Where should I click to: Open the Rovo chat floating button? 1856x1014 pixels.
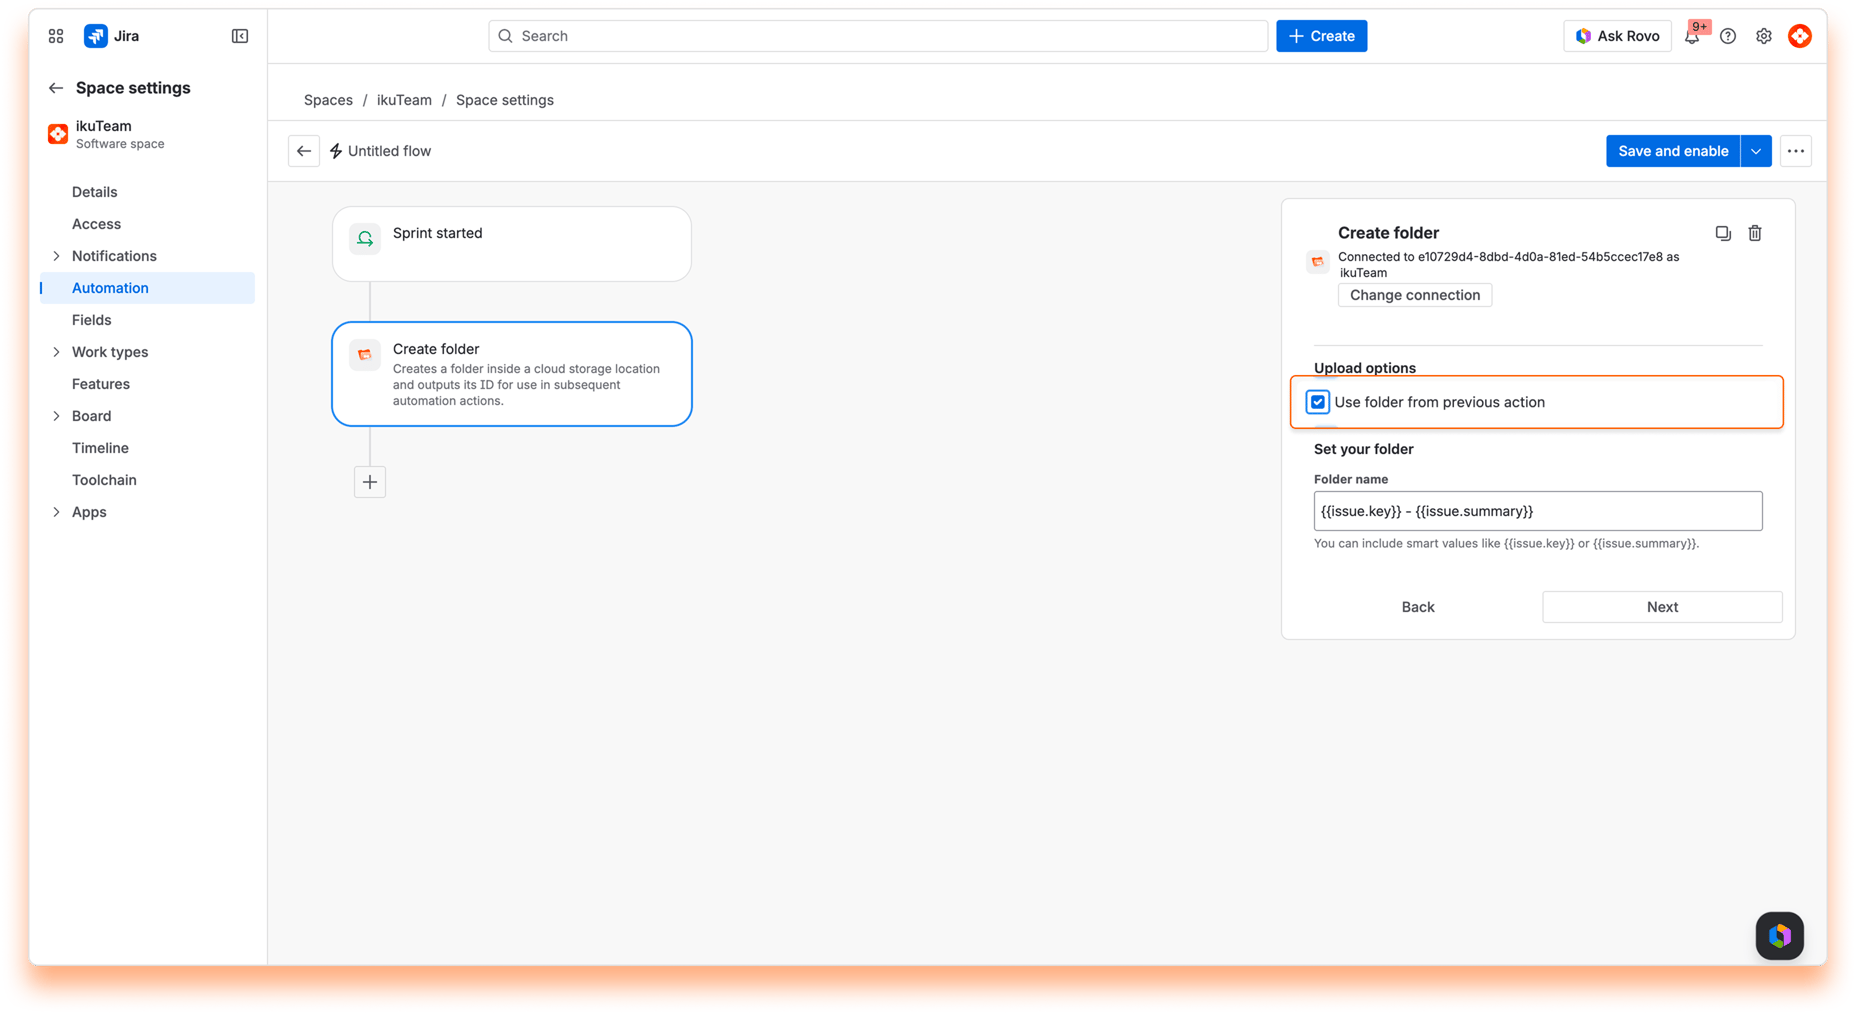[x=1780, y=936]
